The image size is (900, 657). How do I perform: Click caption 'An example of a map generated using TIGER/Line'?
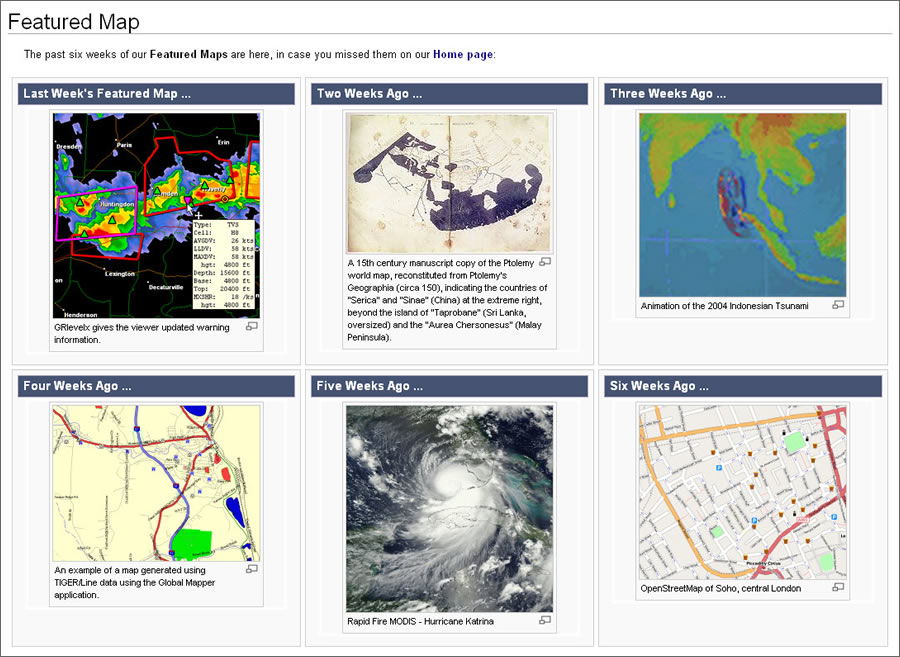tap(135, 582)
